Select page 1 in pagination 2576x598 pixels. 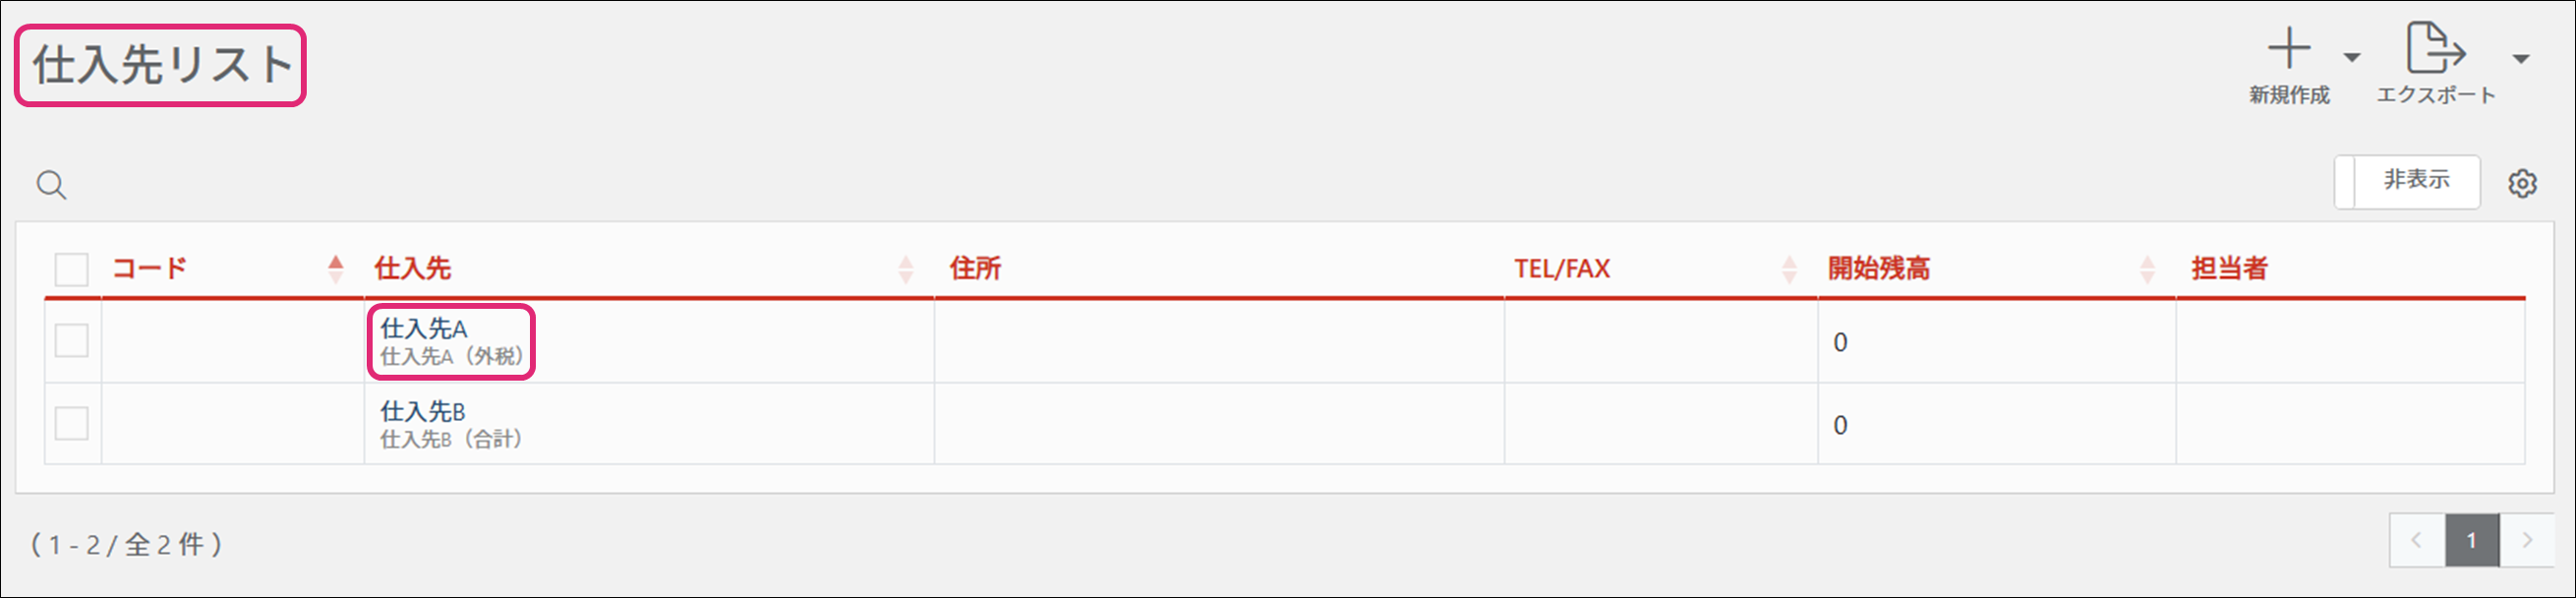click(x=2471, y=541)
